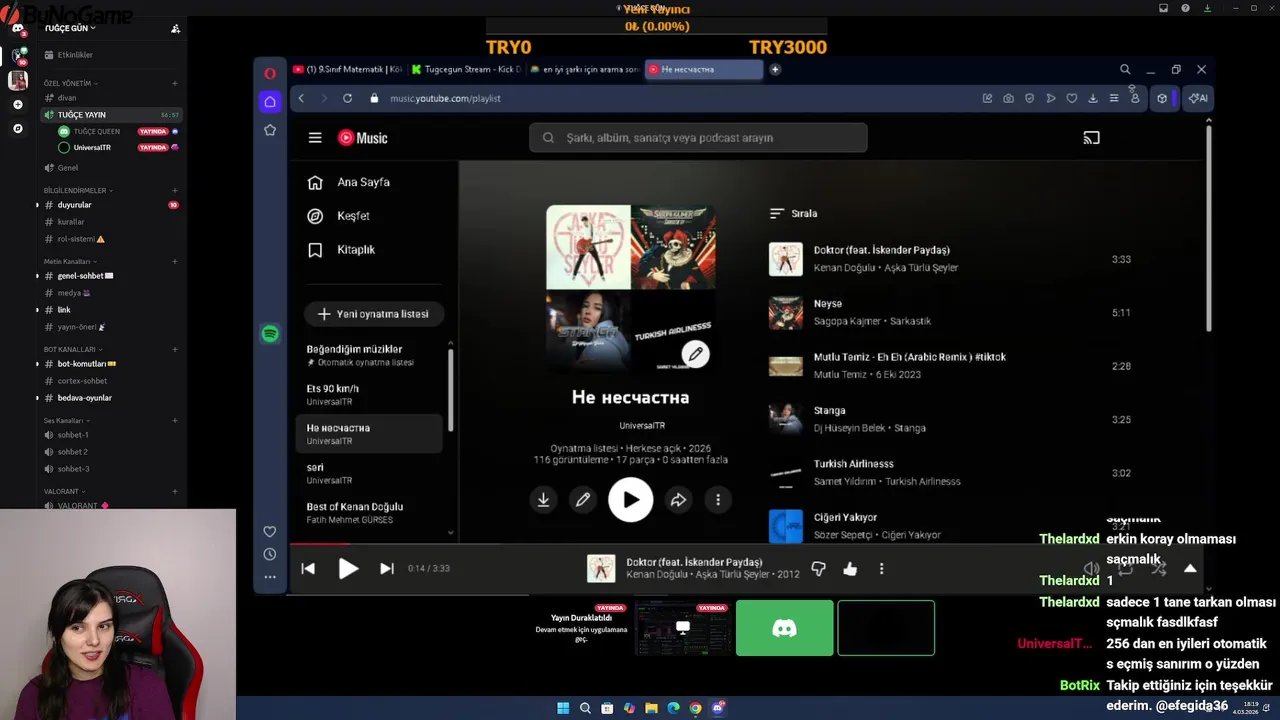
Task: Click the volume speaker icon in player bar
Action: click(1091, 568)
